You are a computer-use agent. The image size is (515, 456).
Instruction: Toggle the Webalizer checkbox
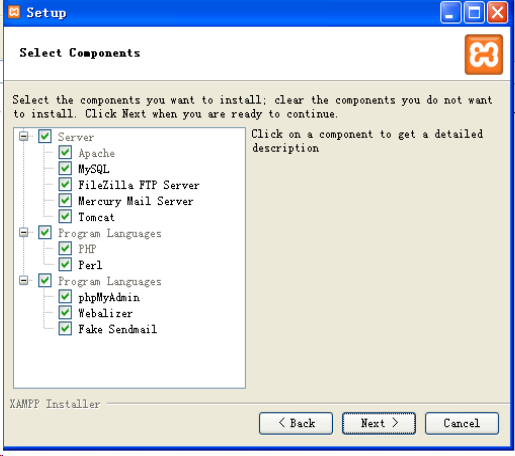pos(65,312)
